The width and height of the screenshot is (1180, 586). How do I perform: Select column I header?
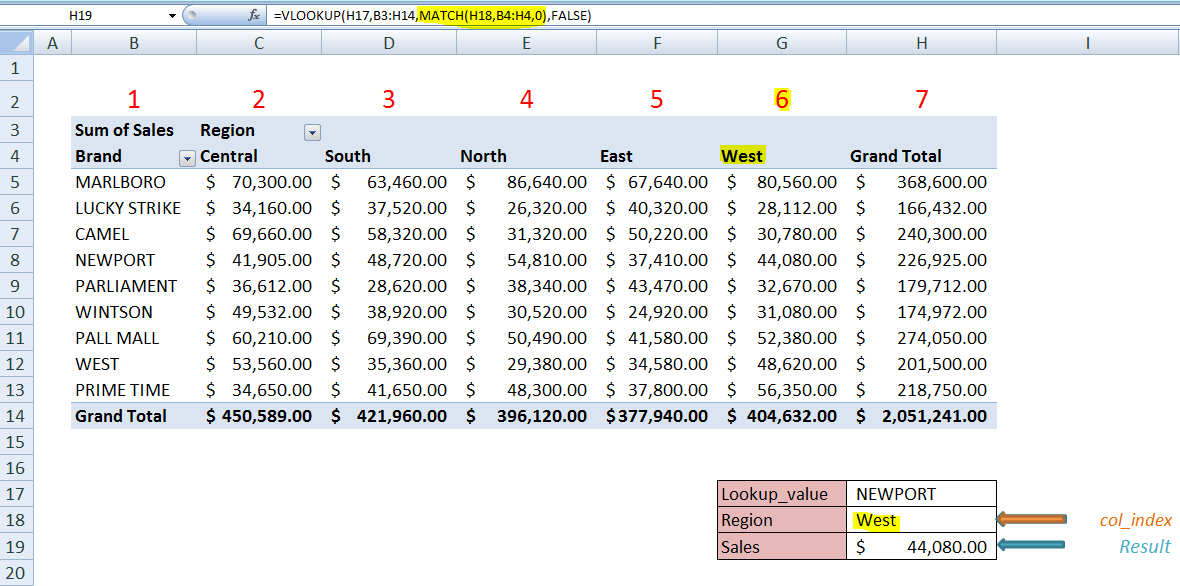[x=1087, y=44]
